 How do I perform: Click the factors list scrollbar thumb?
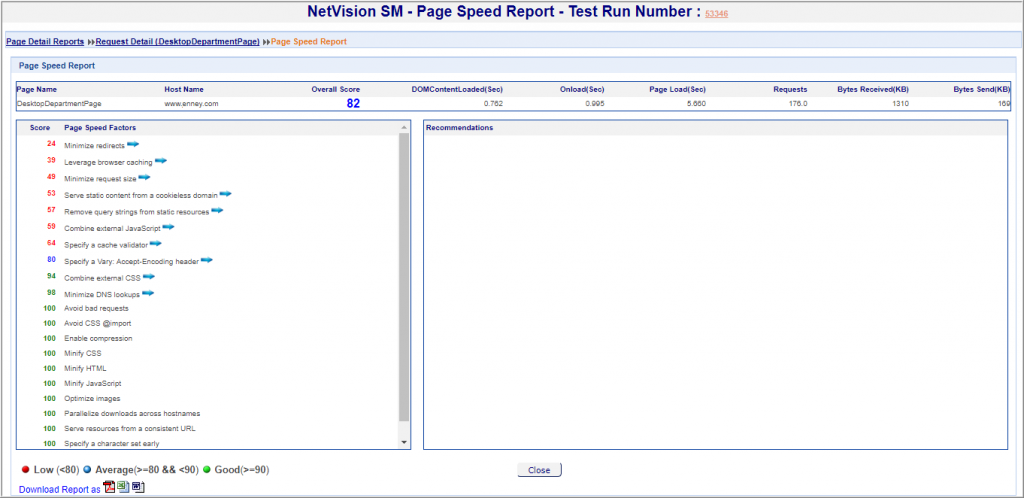pos(404,277)
